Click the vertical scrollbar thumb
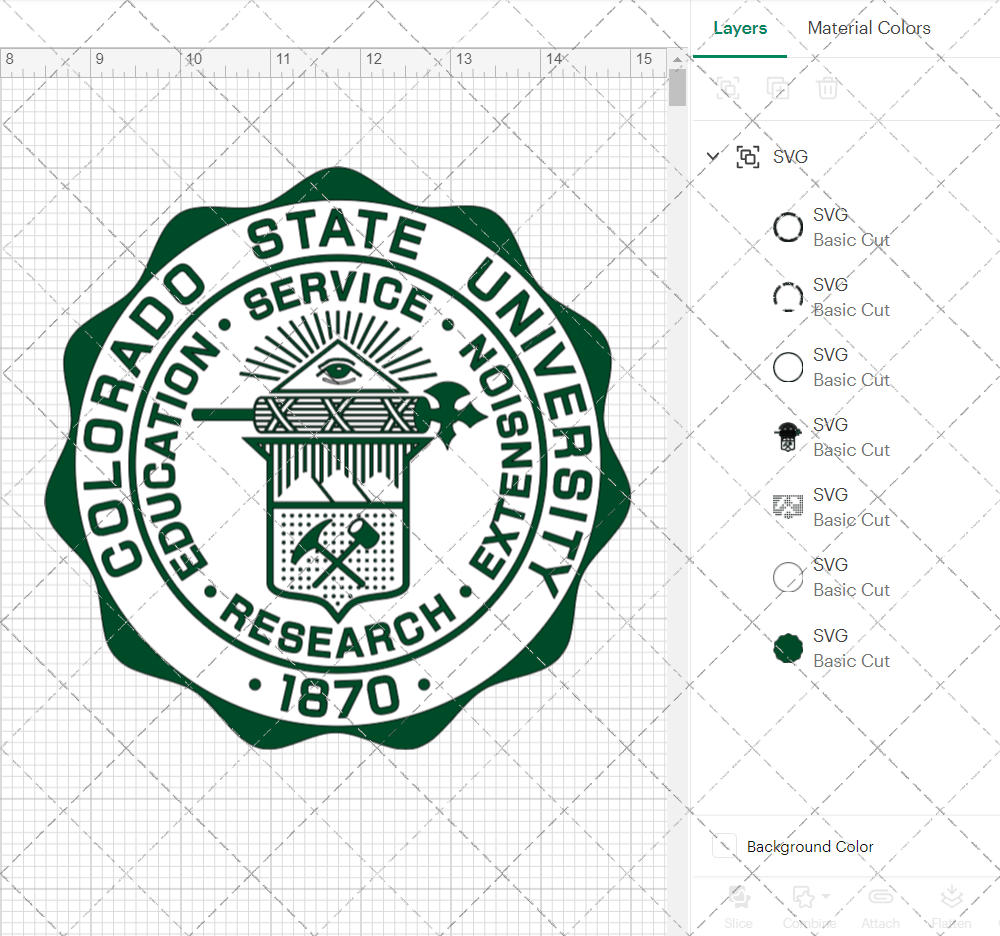Viewport: 1000px width, 936px height. [x=677, y=87]
